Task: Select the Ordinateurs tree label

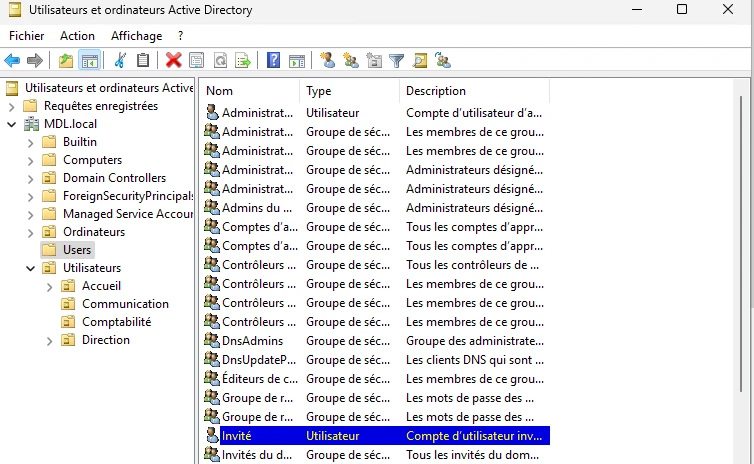Action: click(x=94, y=232)
